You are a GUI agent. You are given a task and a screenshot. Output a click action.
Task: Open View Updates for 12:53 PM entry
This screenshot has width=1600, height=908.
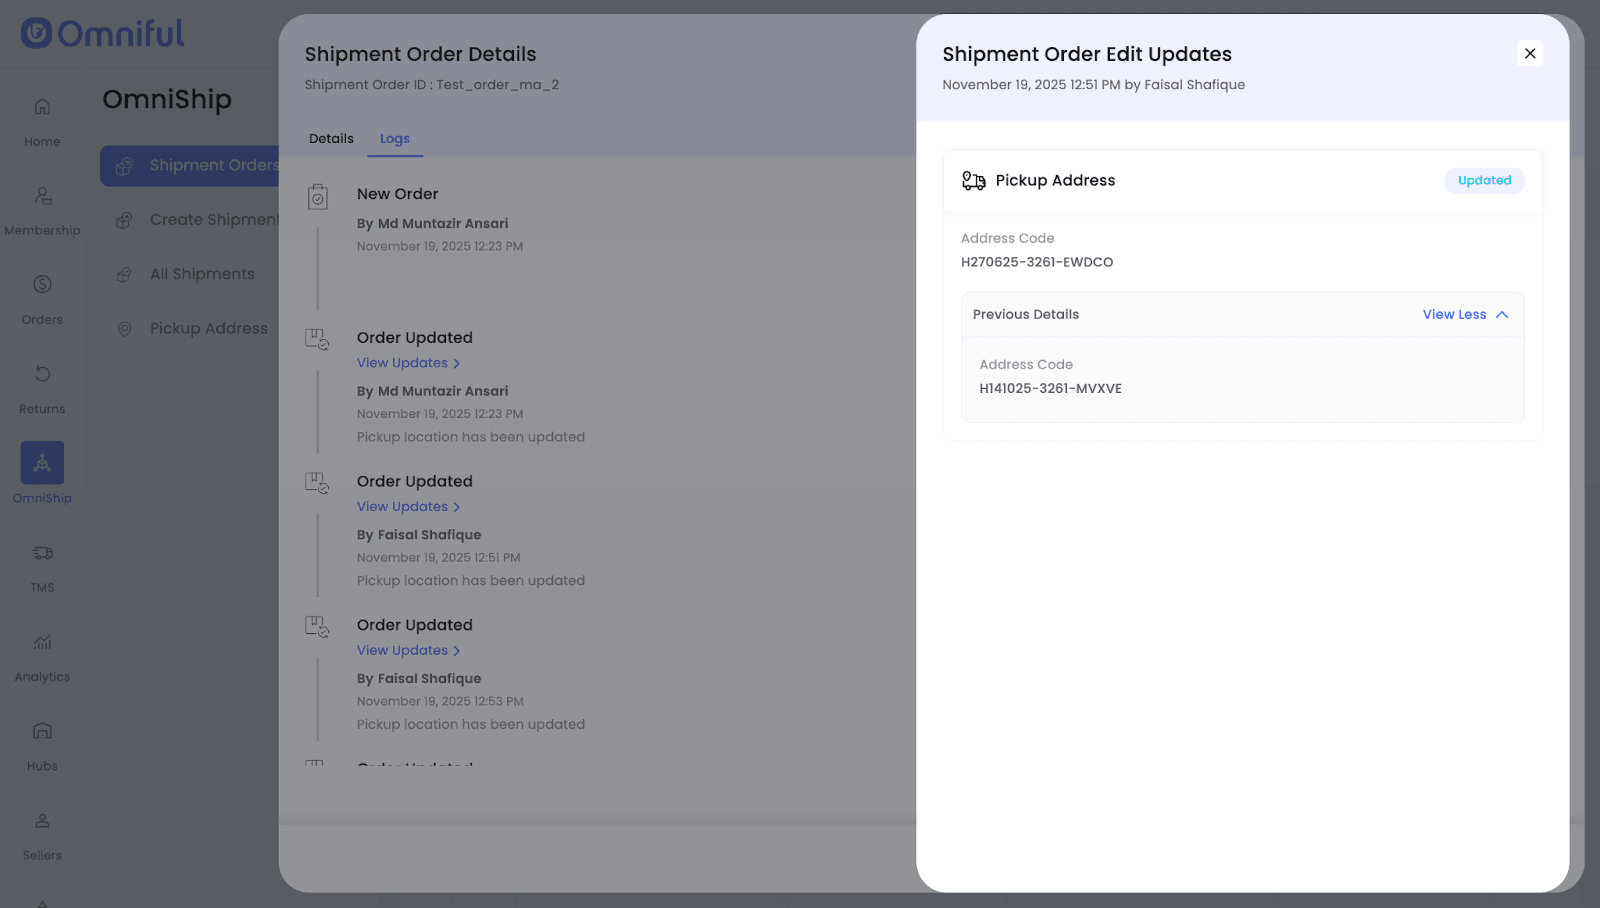(x=408, y=651)
